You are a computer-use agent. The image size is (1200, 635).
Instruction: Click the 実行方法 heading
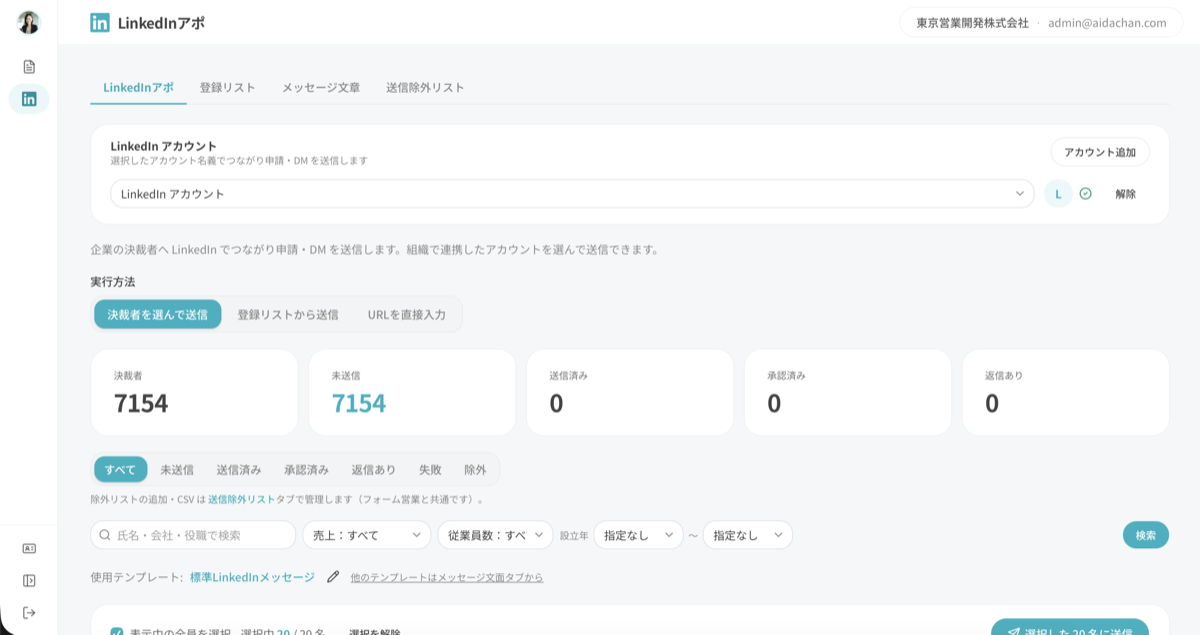tap(113, 282)
